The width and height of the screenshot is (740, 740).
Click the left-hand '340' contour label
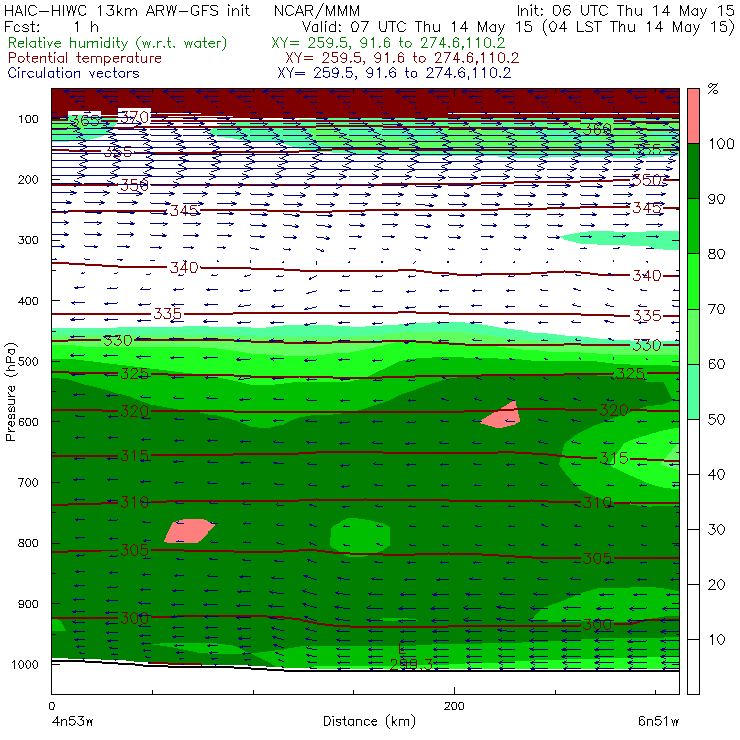[184, 268]
